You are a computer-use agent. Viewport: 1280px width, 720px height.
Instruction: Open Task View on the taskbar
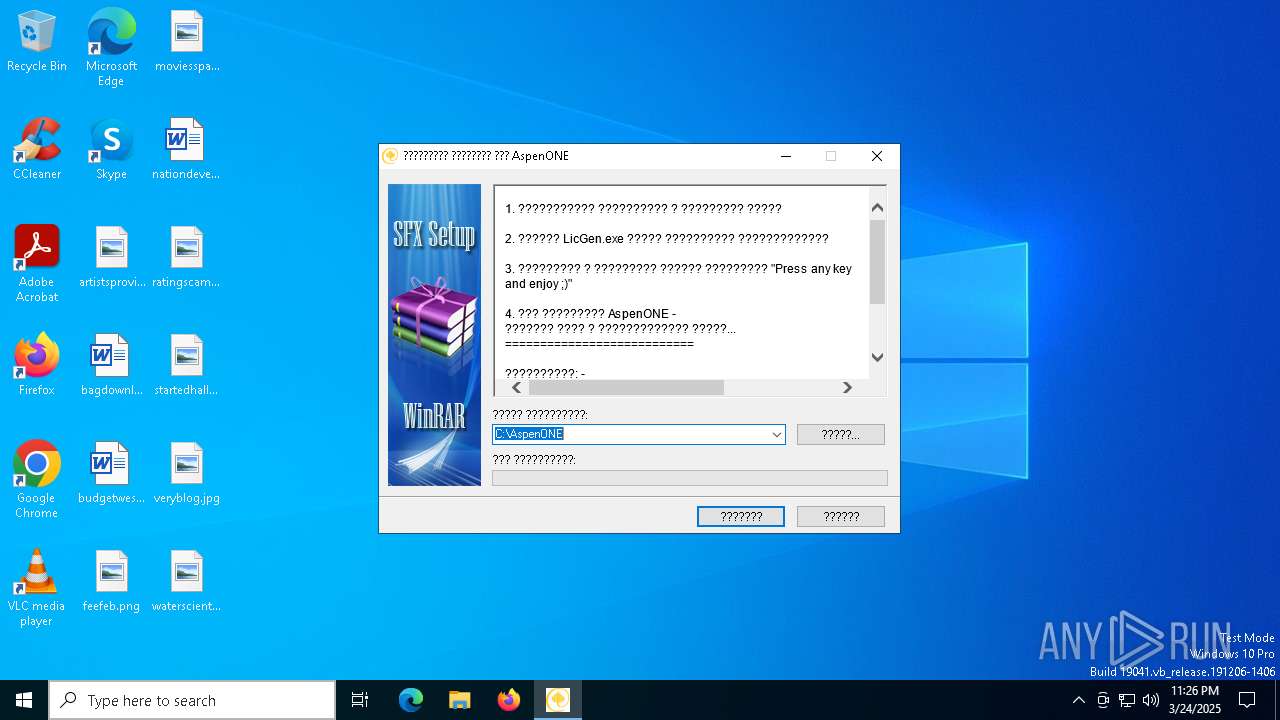(x=360, y=700)
